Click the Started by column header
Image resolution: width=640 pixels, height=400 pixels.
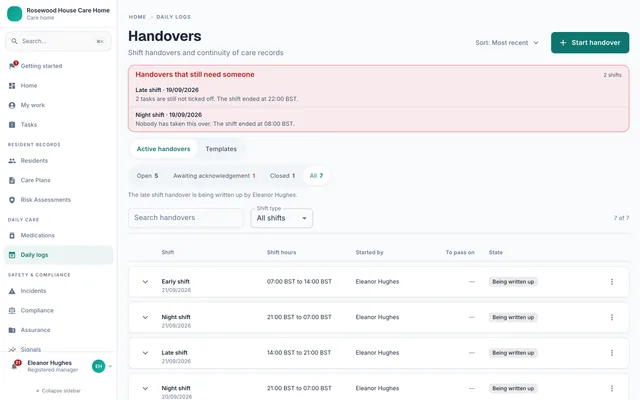(x=369, y=253)
